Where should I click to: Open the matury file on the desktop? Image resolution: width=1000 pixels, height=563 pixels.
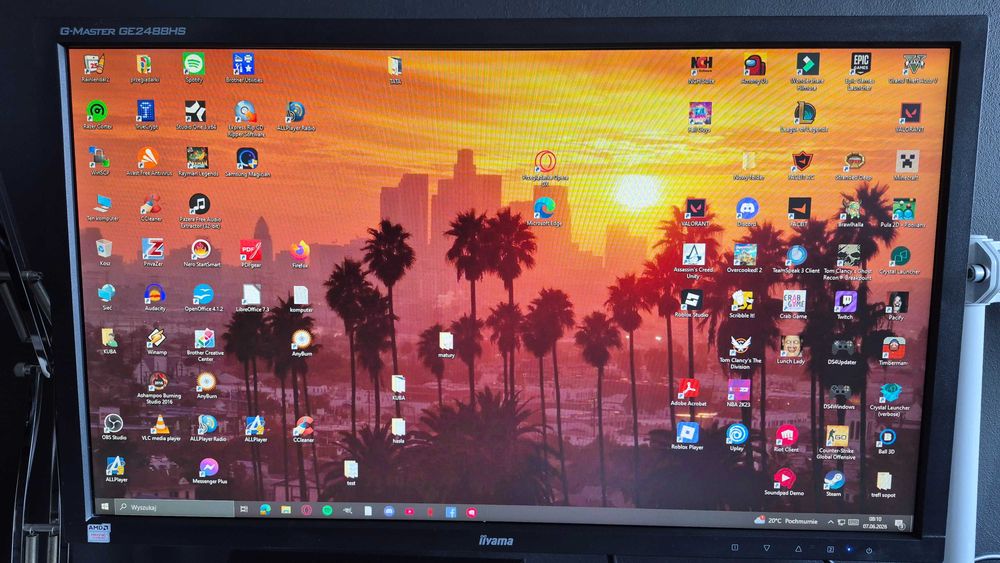click(446, 345)
